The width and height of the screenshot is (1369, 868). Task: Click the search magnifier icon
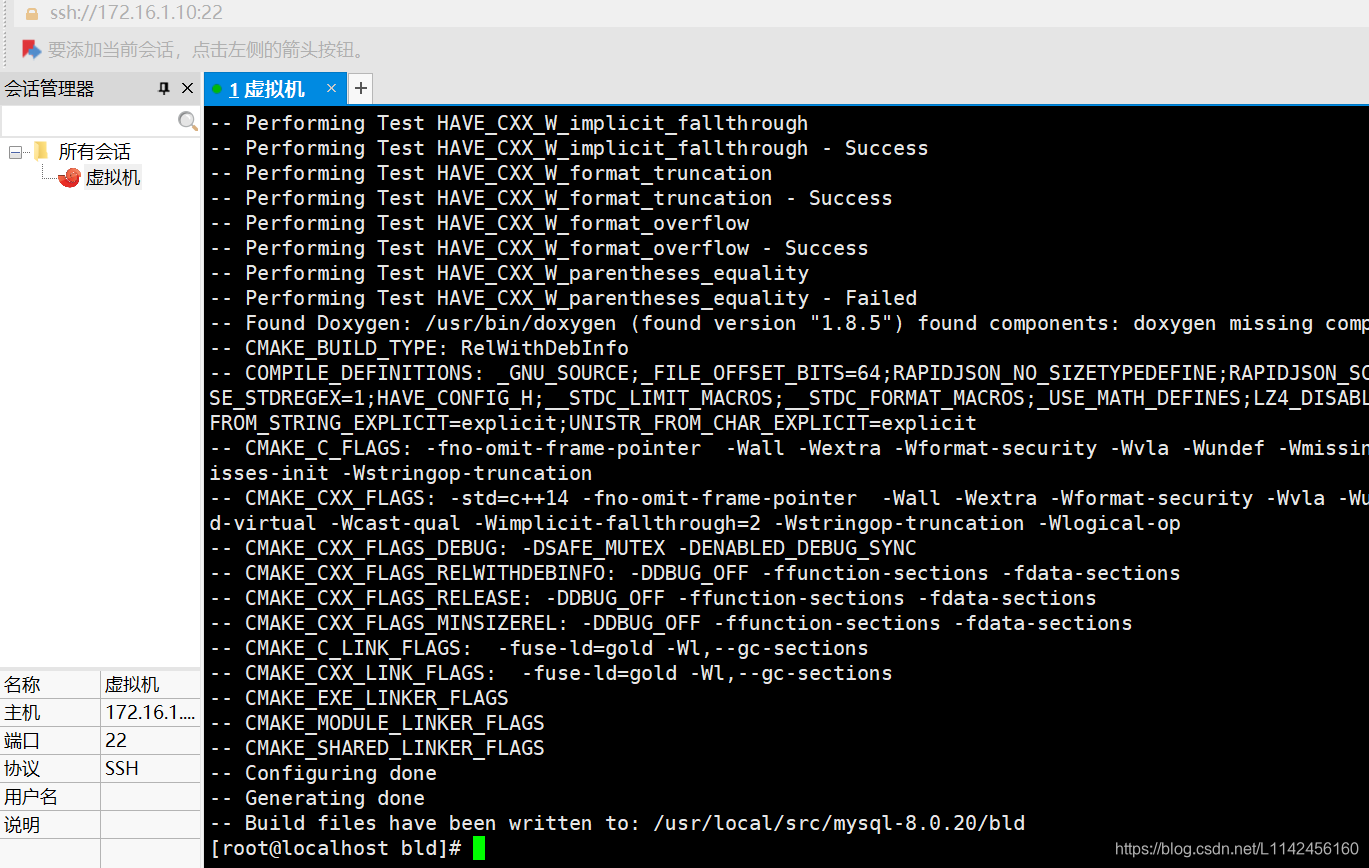tap(187, 121)
